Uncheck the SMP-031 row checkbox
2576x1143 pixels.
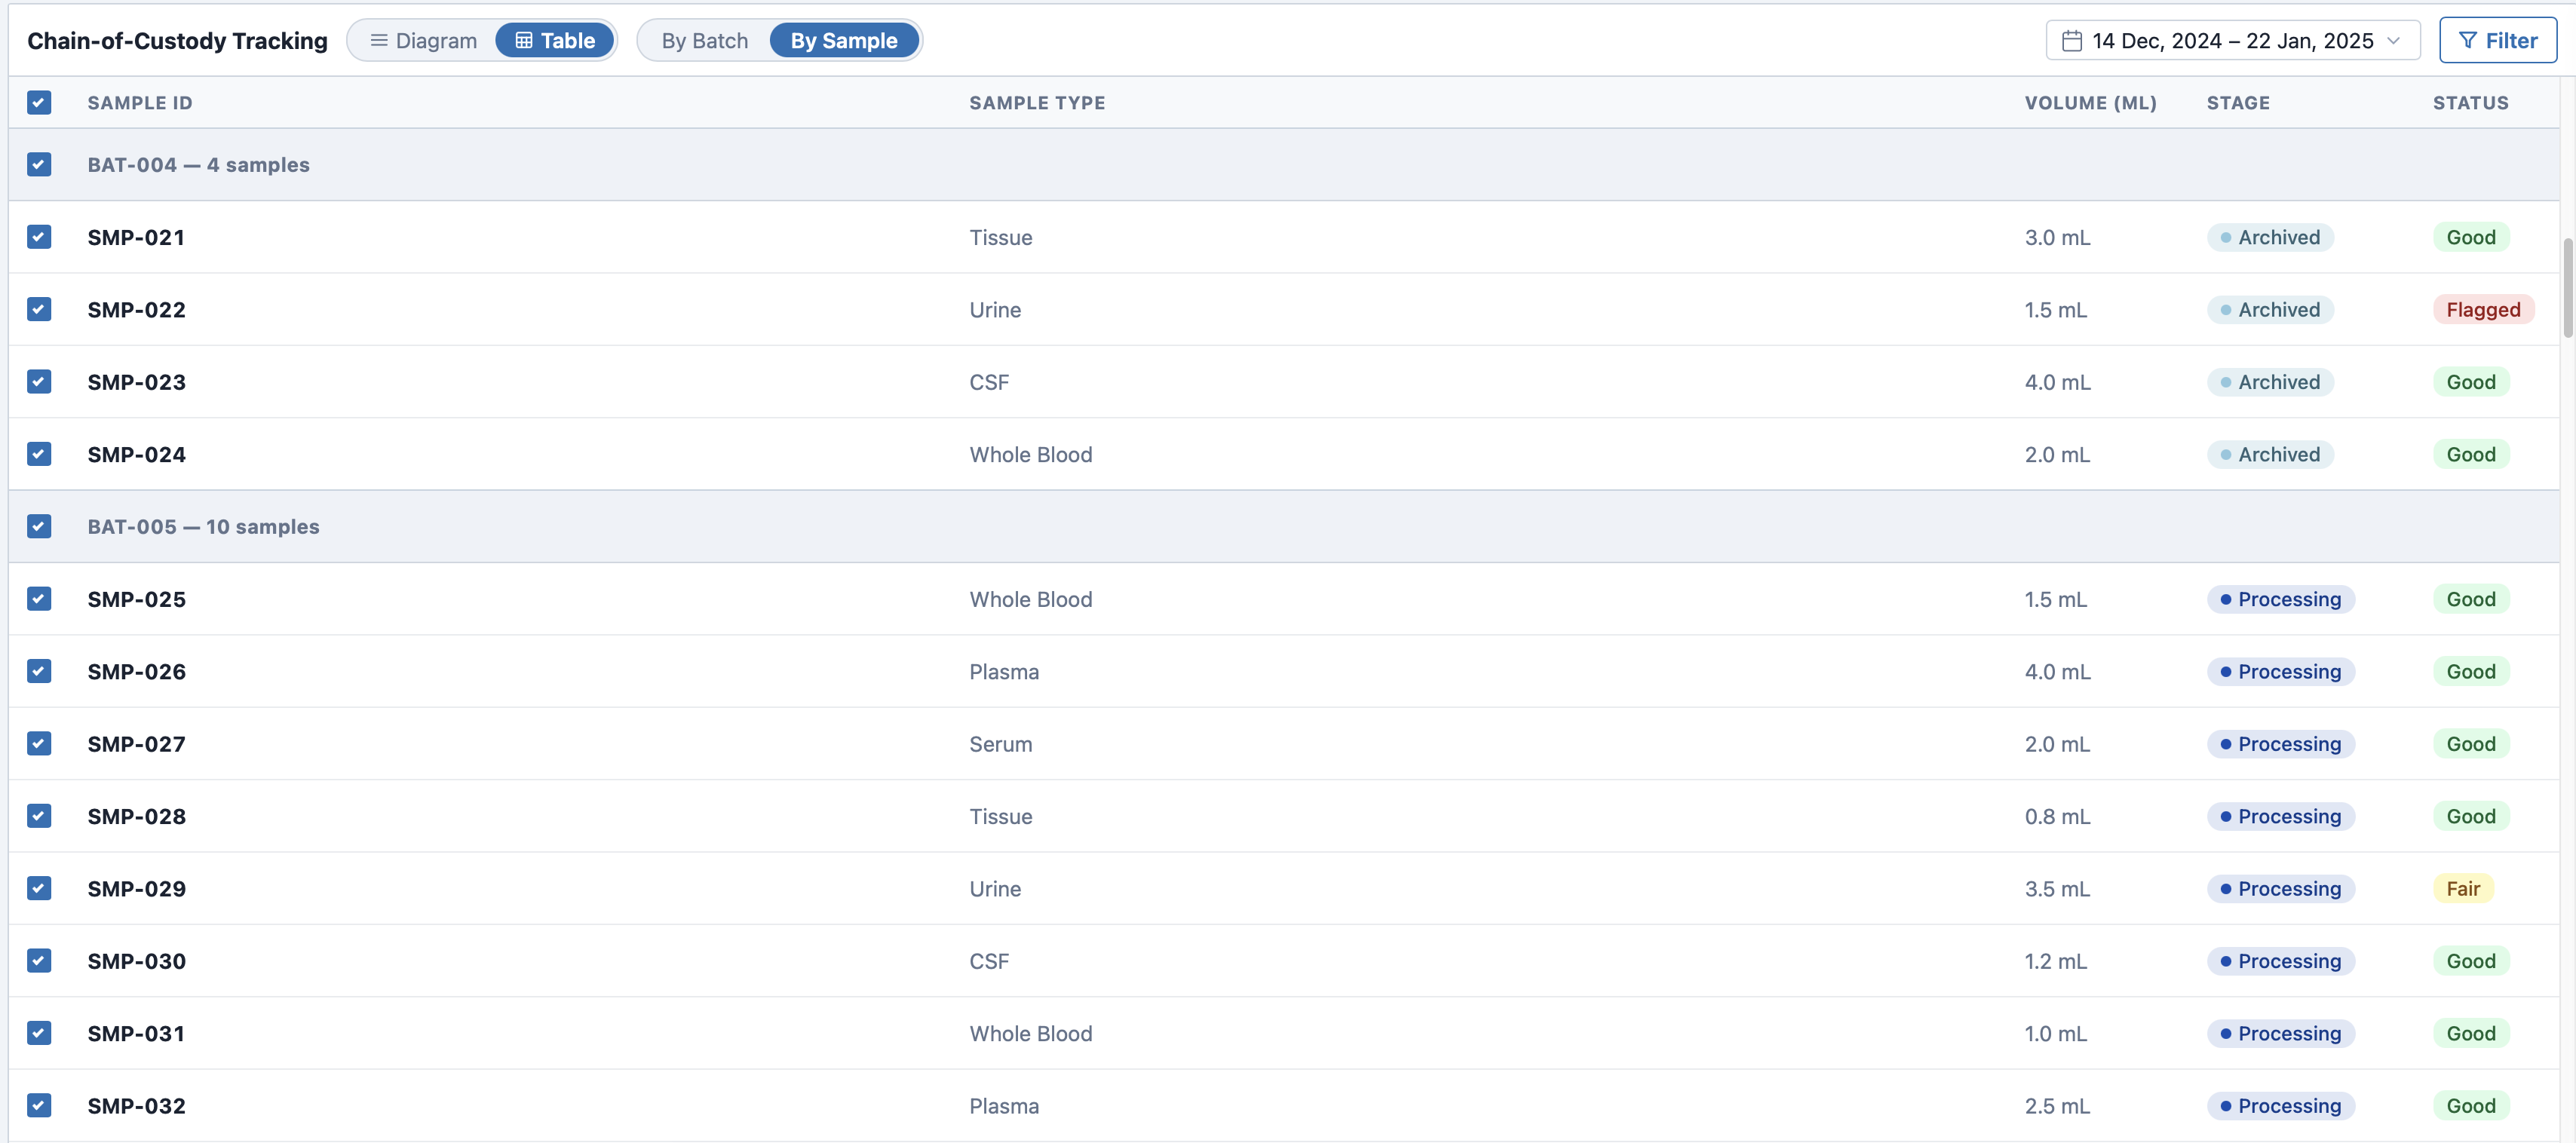pyautogui.click(x=39, y=1033)
